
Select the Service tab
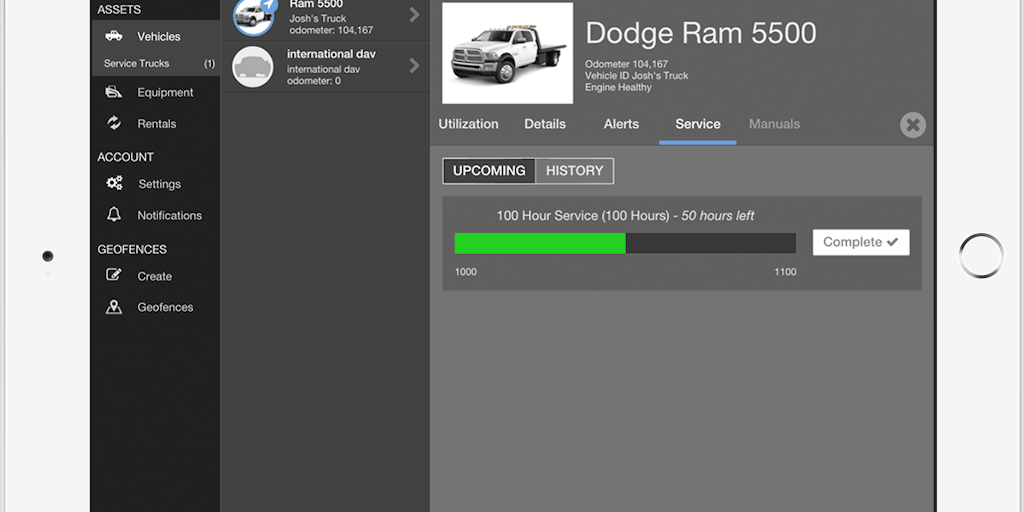[697, 124]
